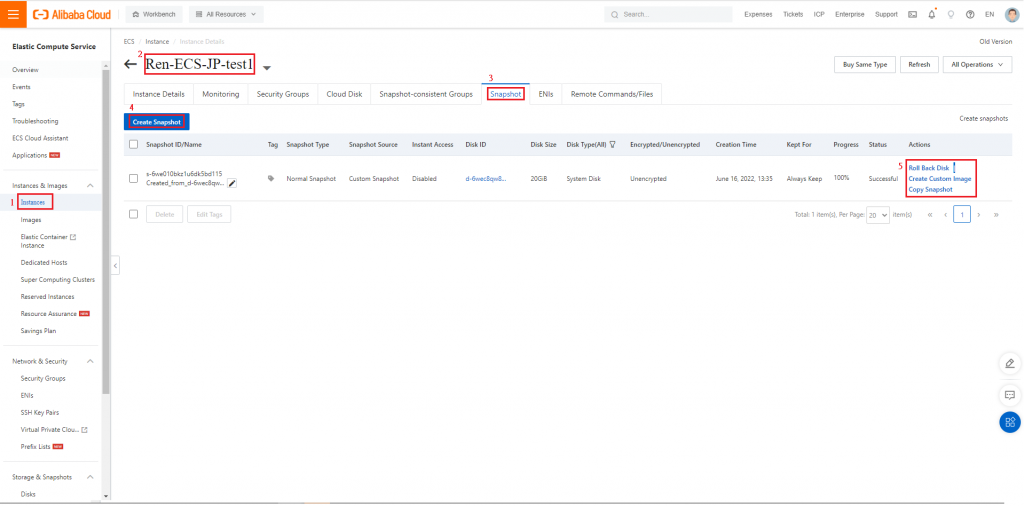This screenshot has height=506, width=1024.
Task: Click the Create Snapshot button
Action: (157, 121)
